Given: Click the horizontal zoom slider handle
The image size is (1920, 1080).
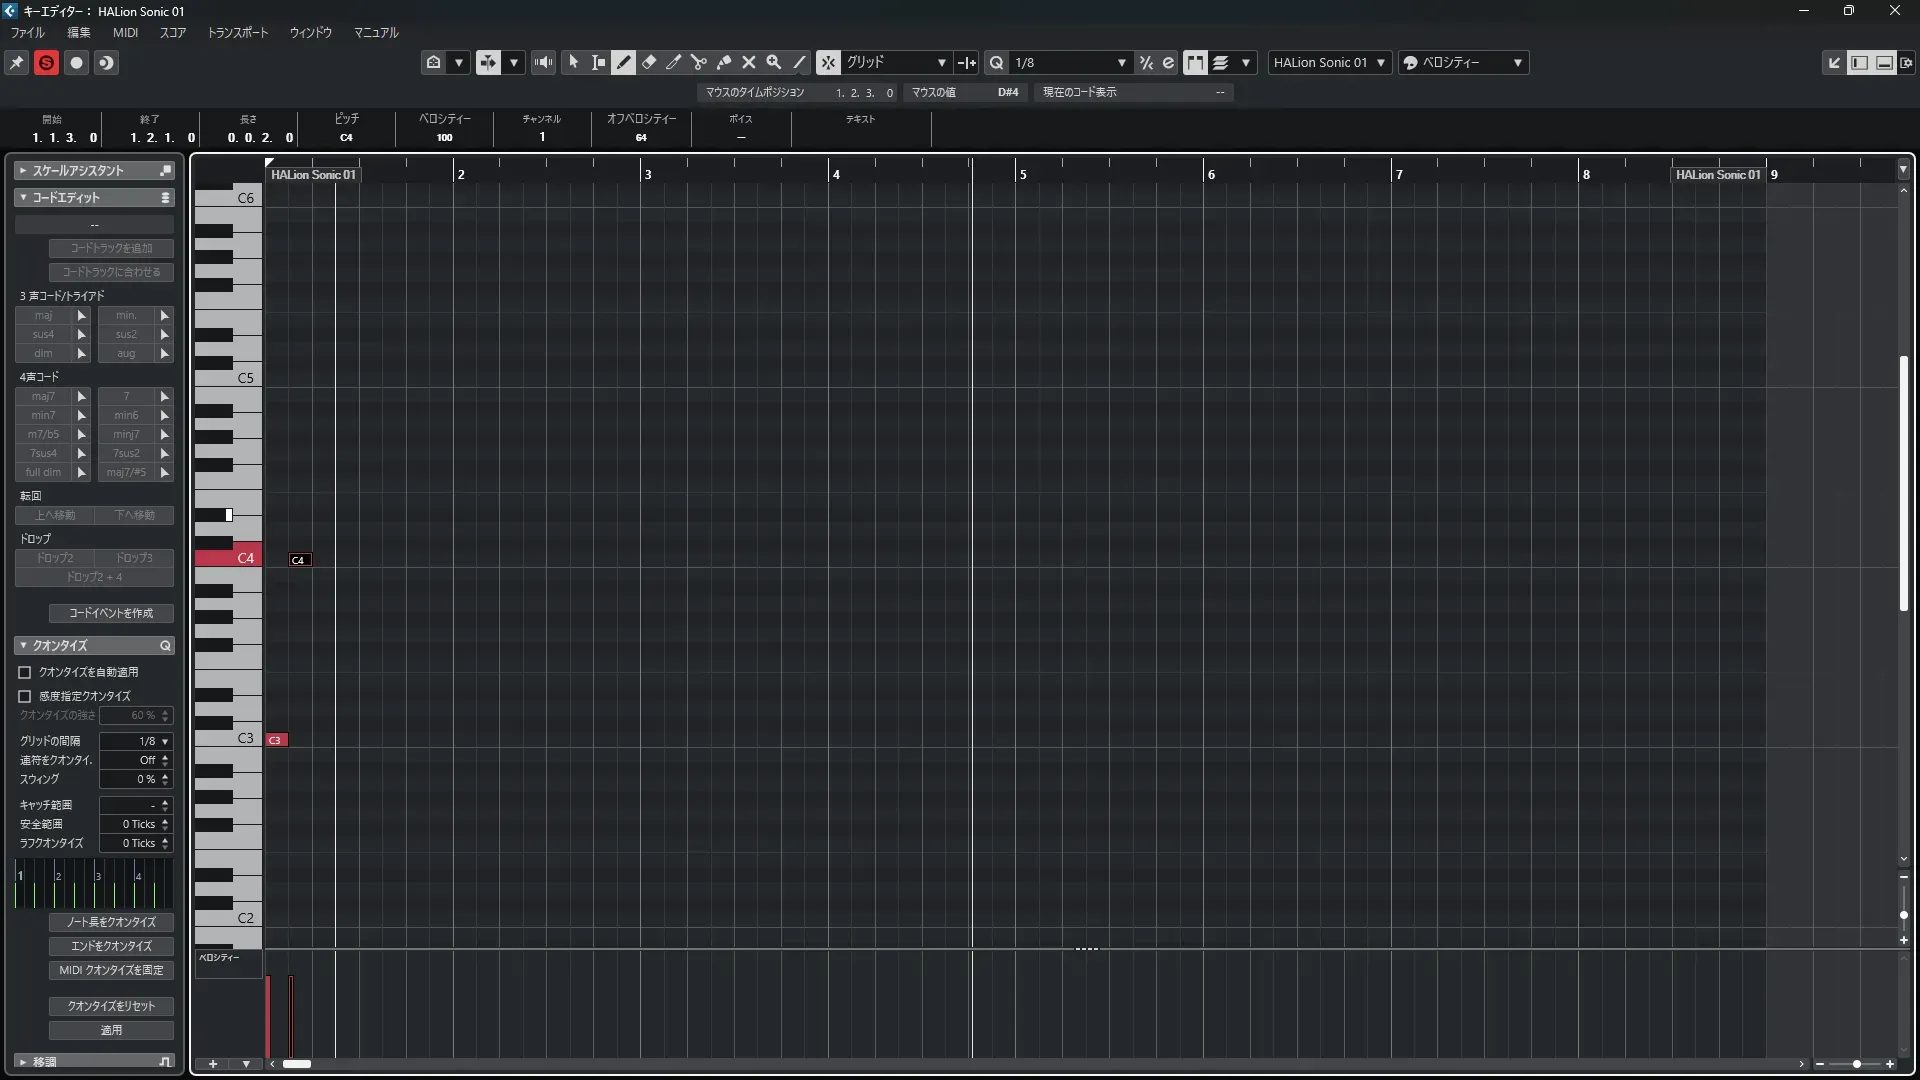Looking at the screenshot, I should [1857, 1064].
